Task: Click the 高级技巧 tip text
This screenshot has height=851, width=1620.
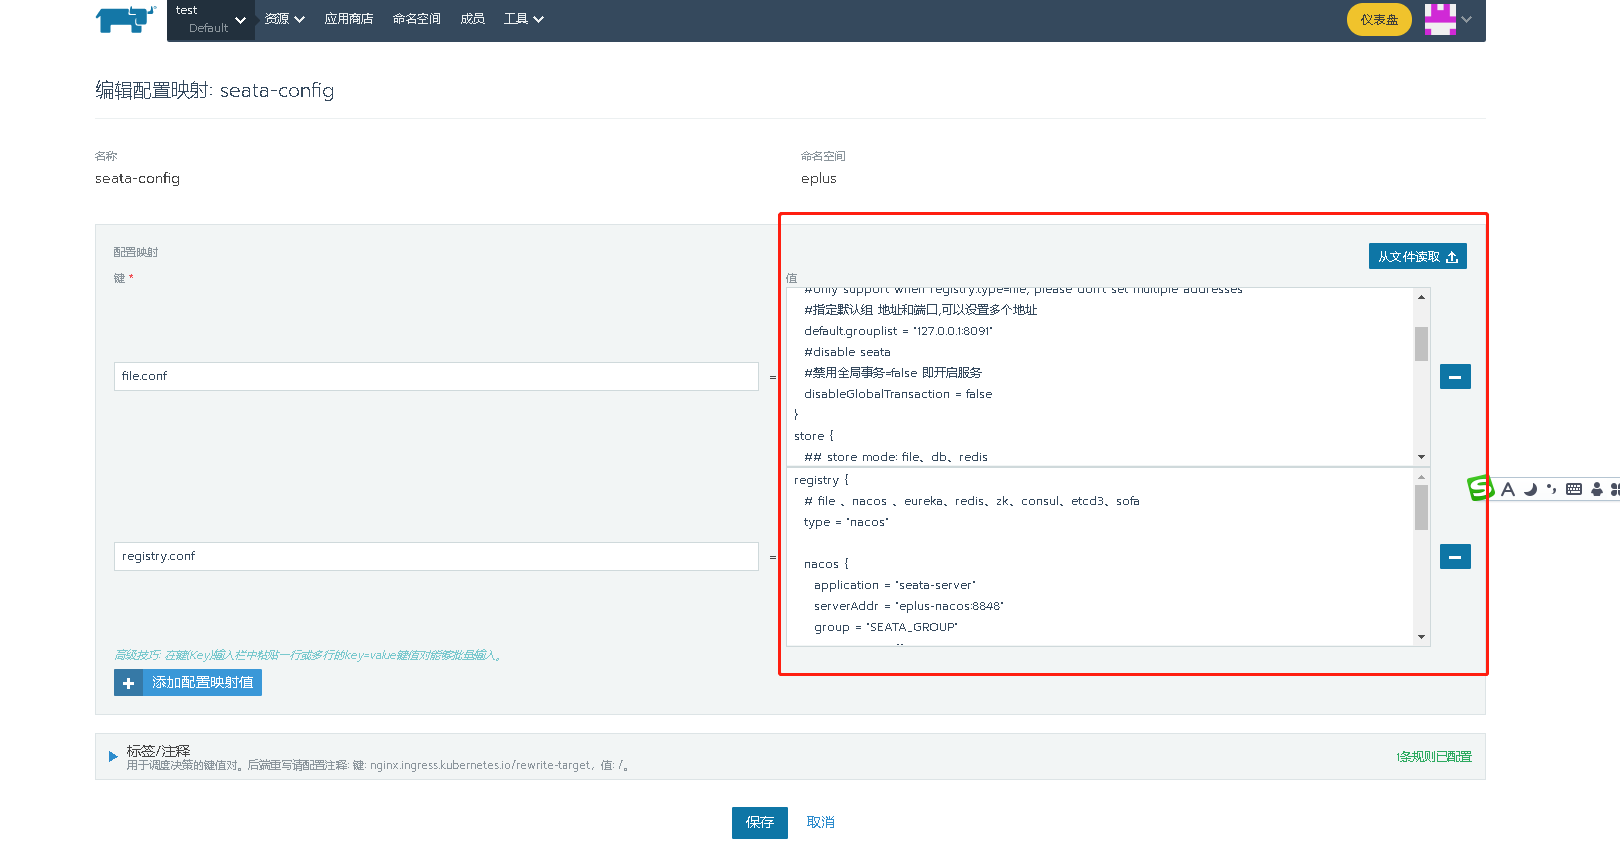Action: pyautogui.click(x=309, y=655)
